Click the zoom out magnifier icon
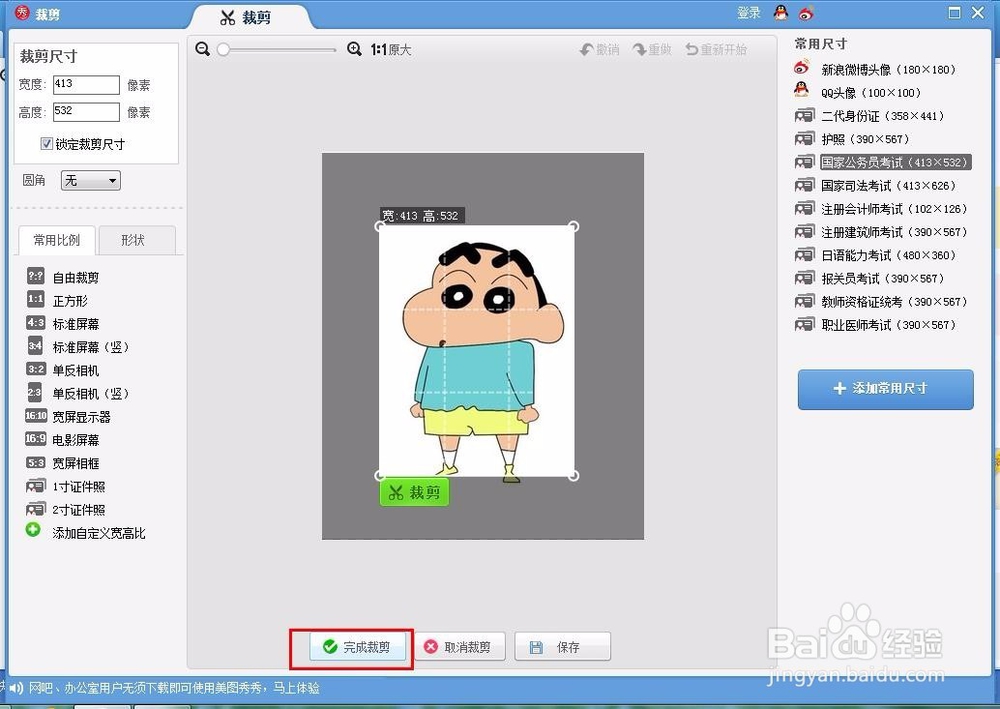1000x709 pixels. 203,49
